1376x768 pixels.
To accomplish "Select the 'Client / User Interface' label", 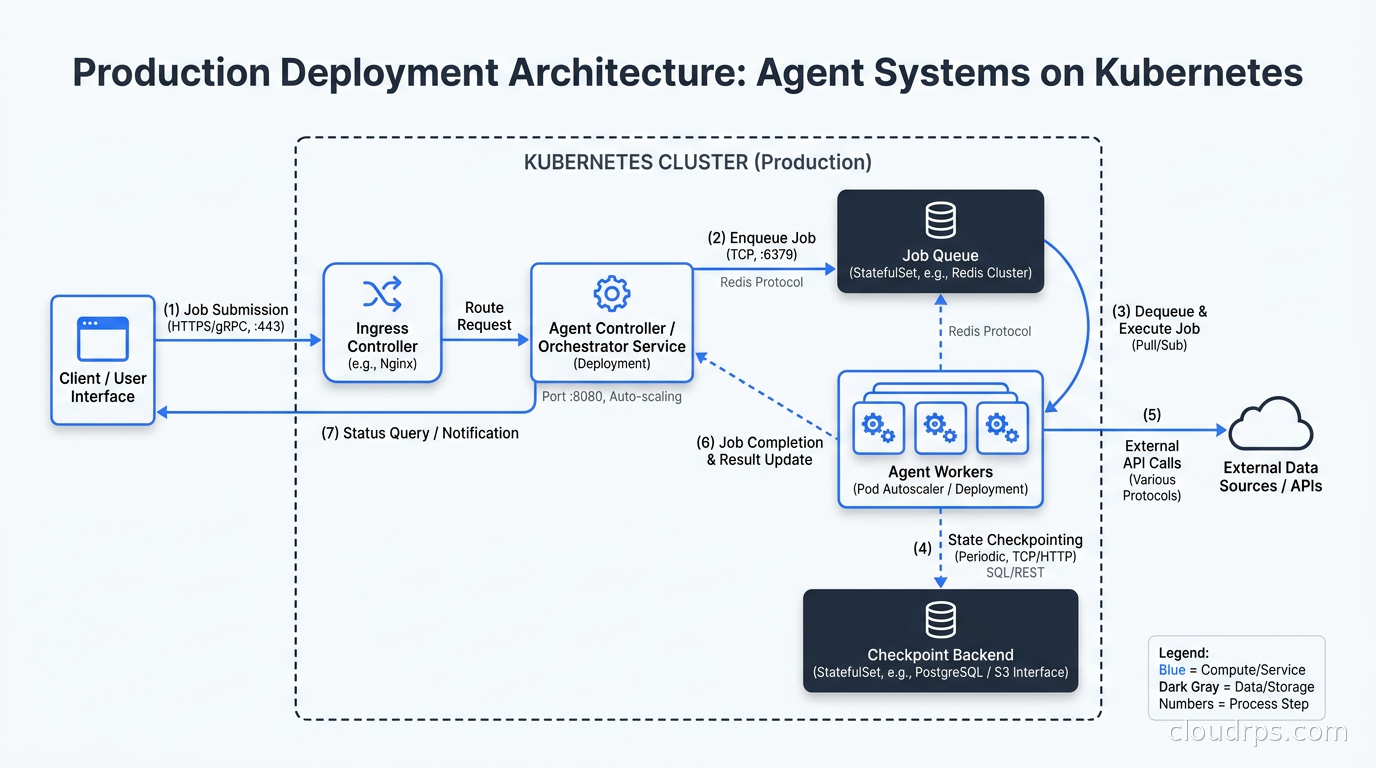I will [103, 387].
